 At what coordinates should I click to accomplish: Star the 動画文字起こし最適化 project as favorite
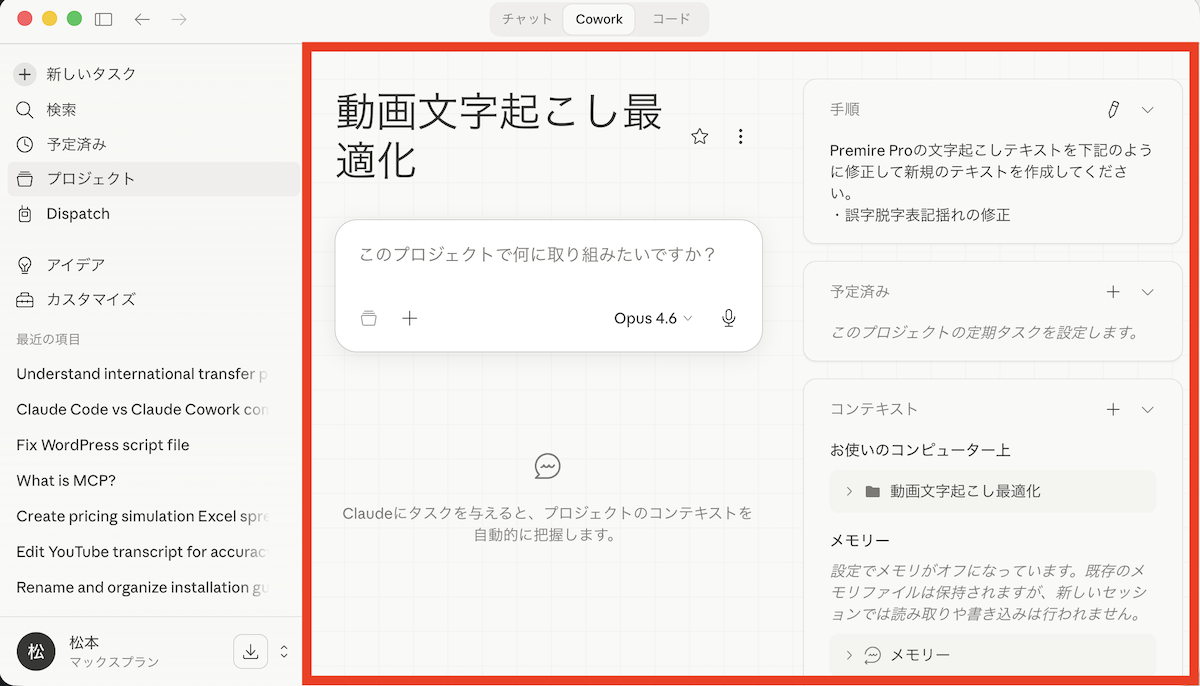(x=699, y=137)
